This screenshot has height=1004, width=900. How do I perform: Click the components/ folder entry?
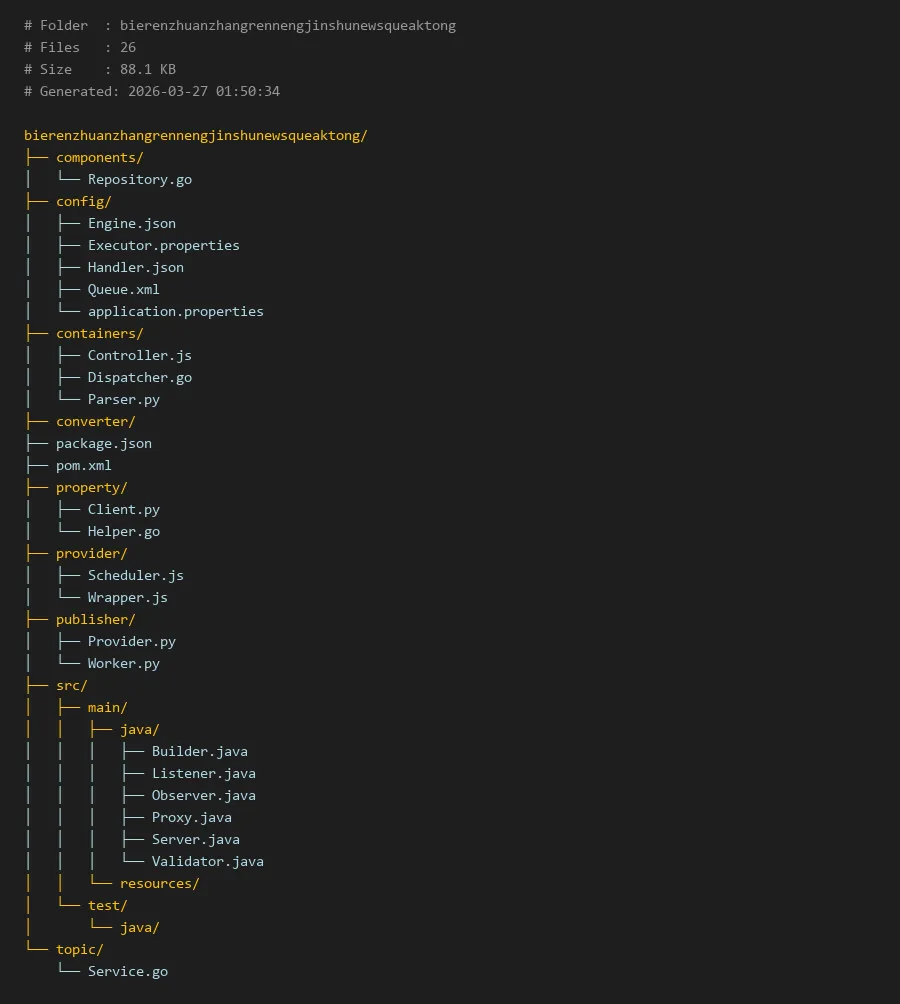[x=99, y=157]
